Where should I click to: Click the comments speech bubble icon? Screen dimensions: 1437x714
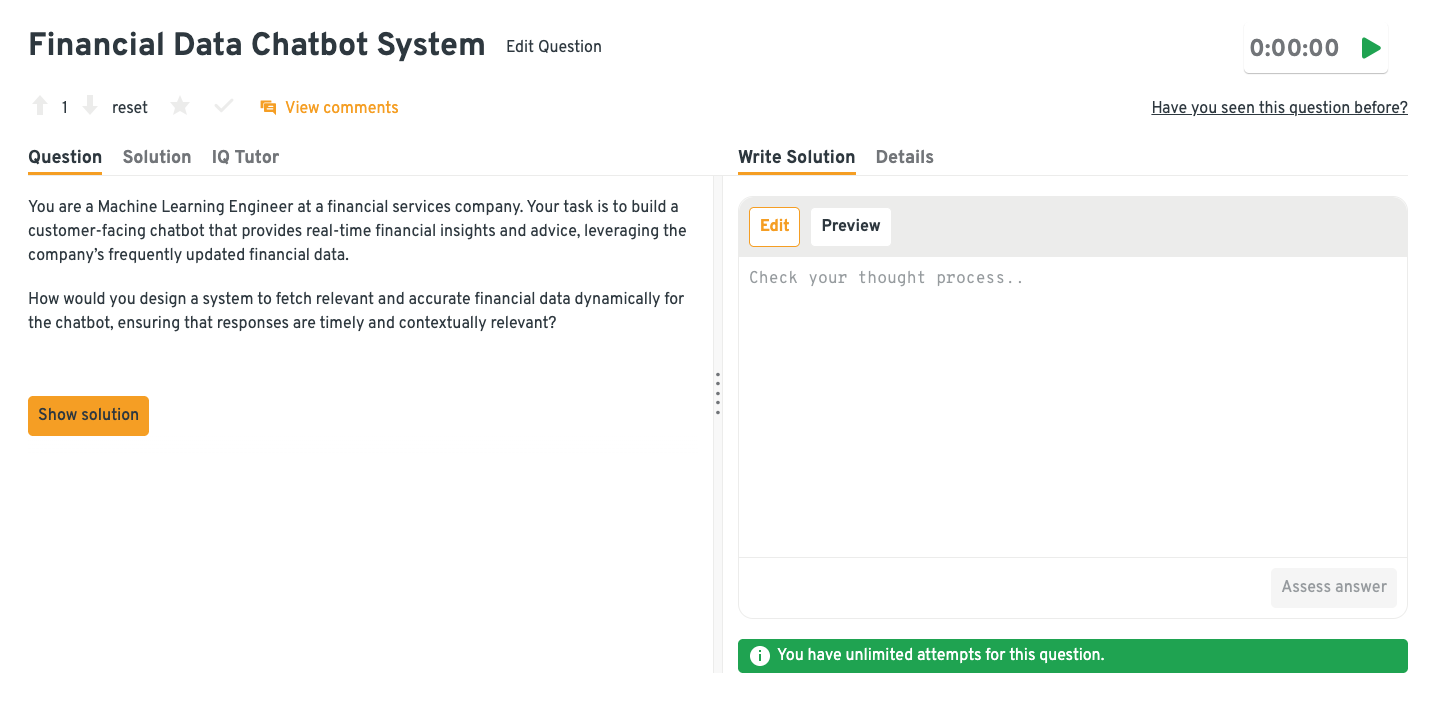click(268, 107)
